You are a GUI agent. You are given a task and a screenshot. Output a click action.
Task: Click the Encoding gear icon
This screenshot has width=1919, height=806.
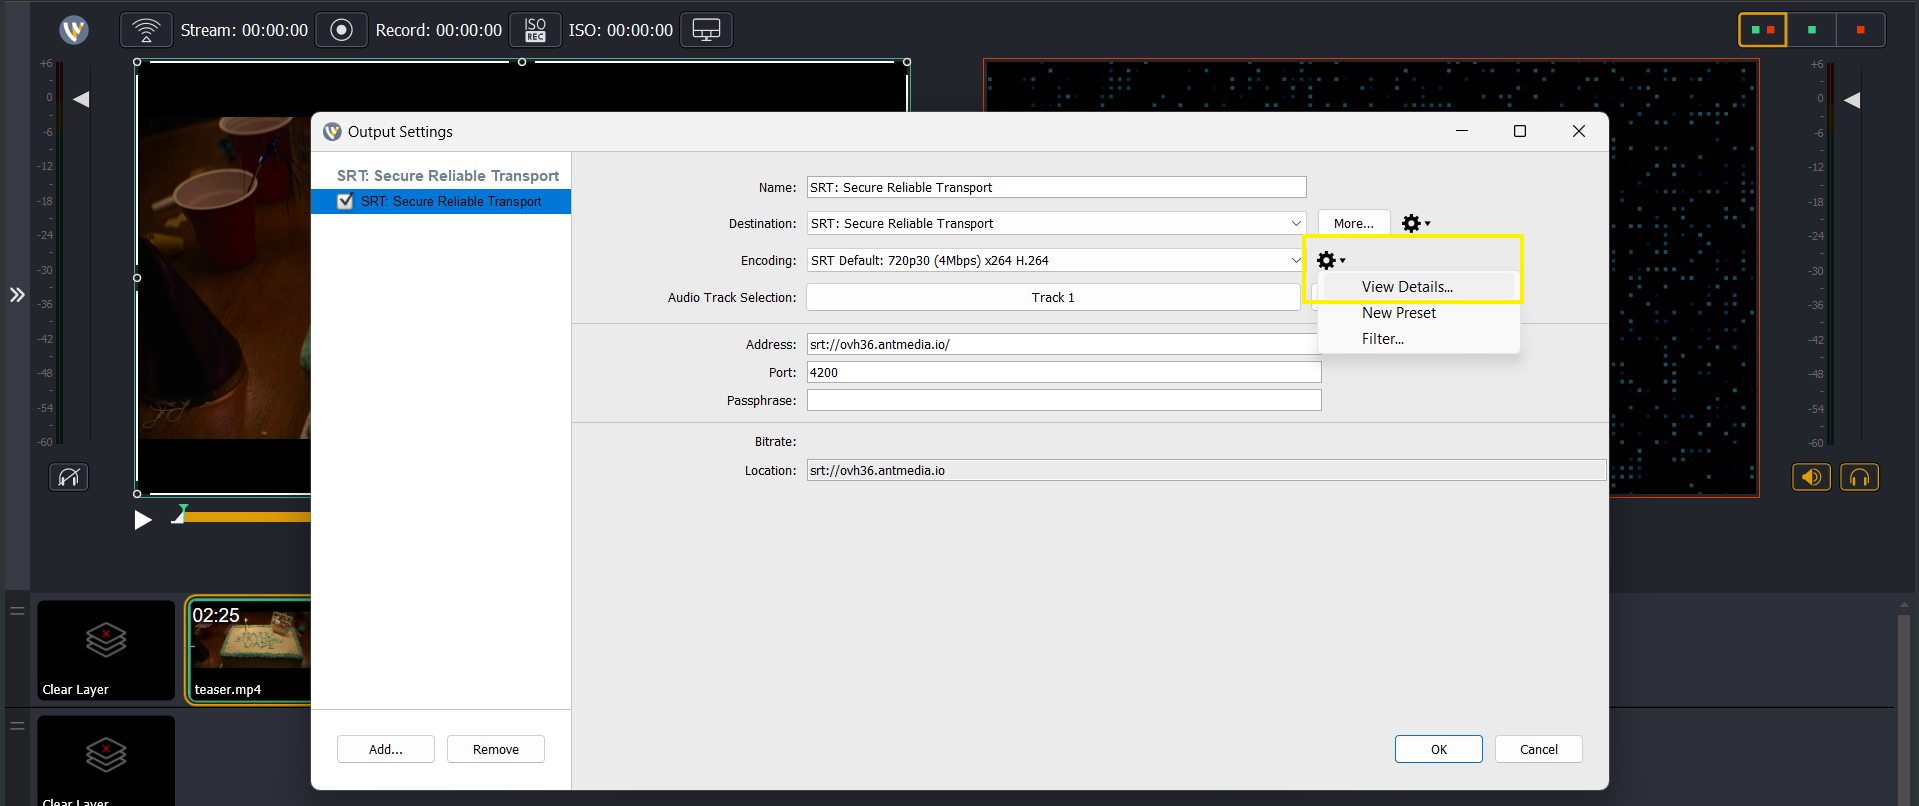pos(1331,260)
